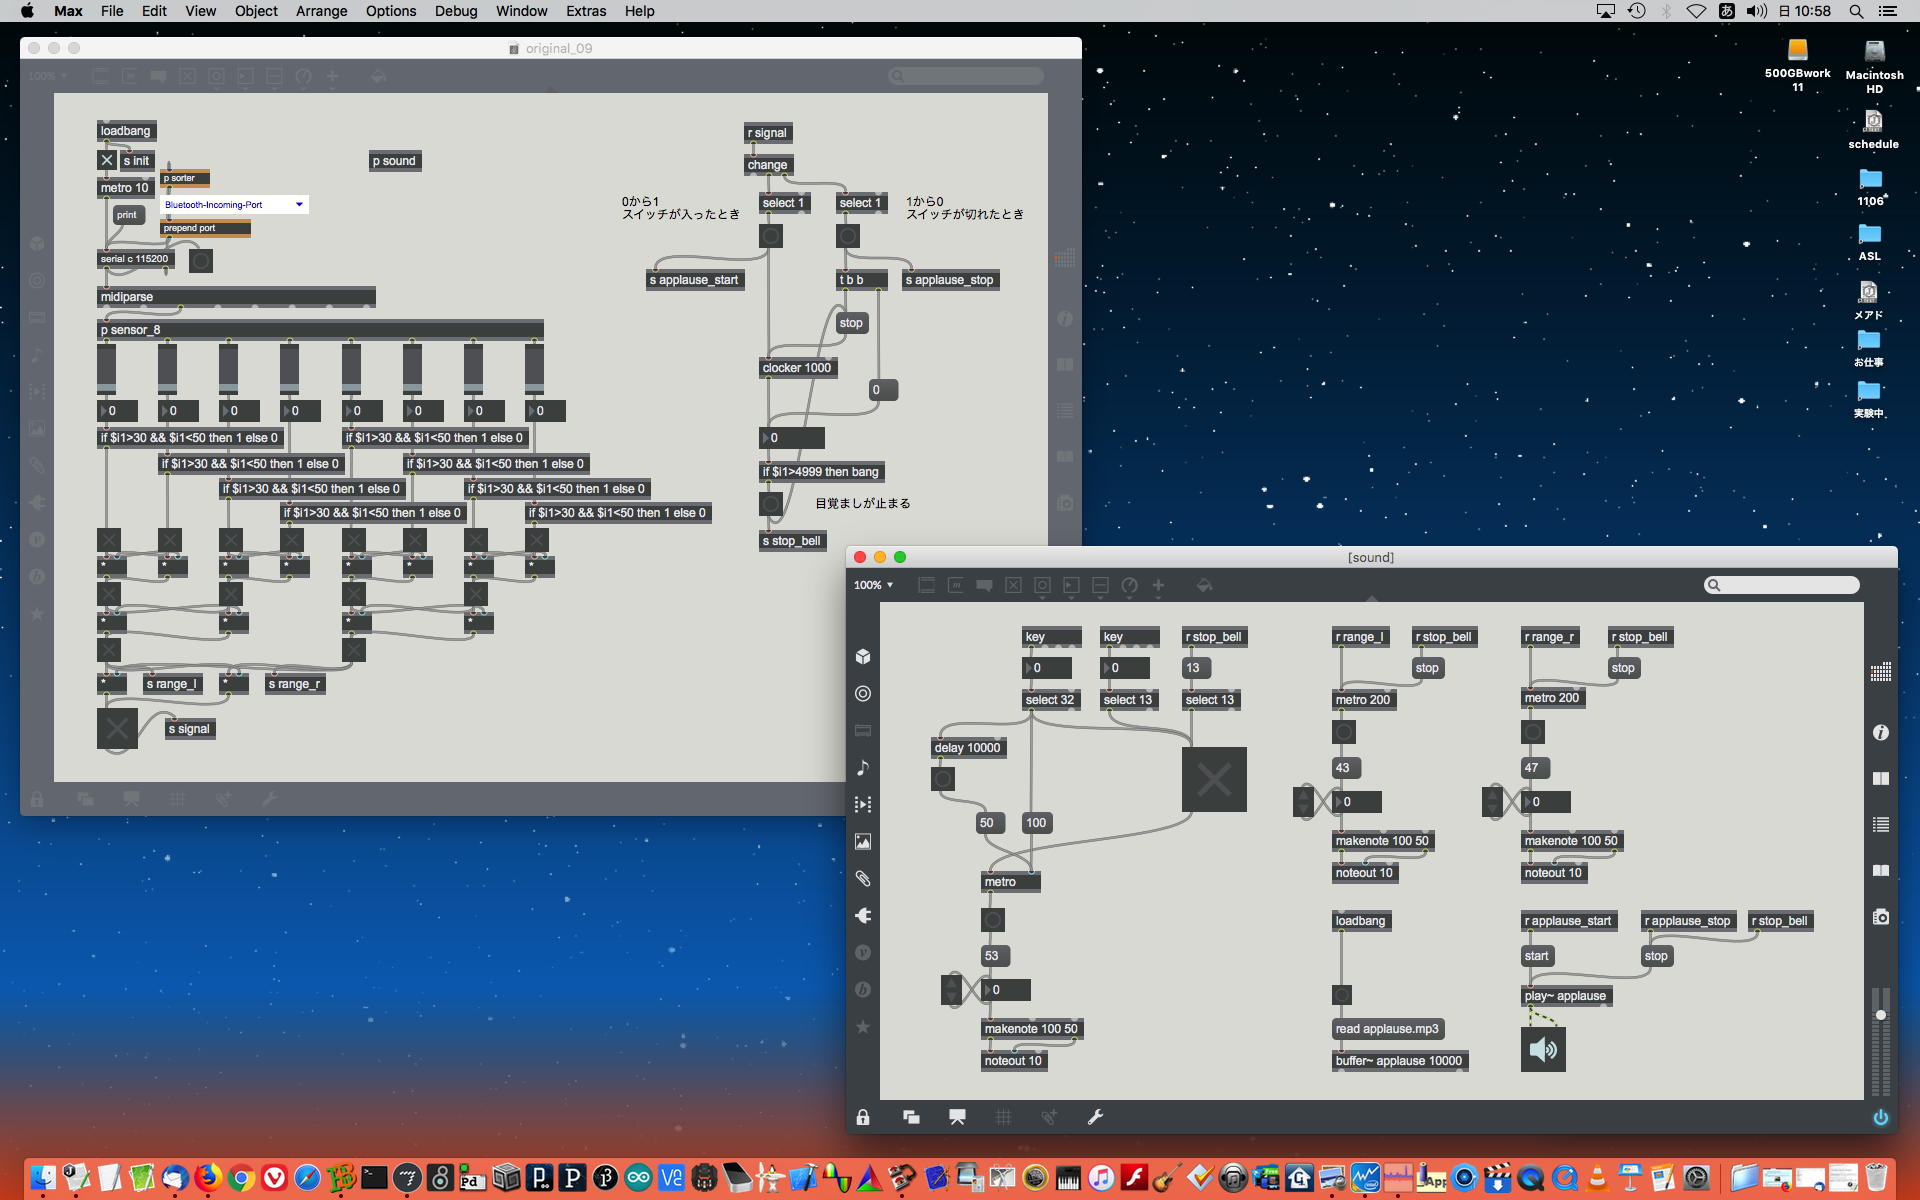The height and width of the screenshot is (1200, 1920).
Task: Open the Max Console wrench icon
Action: click(1095, 1117)
